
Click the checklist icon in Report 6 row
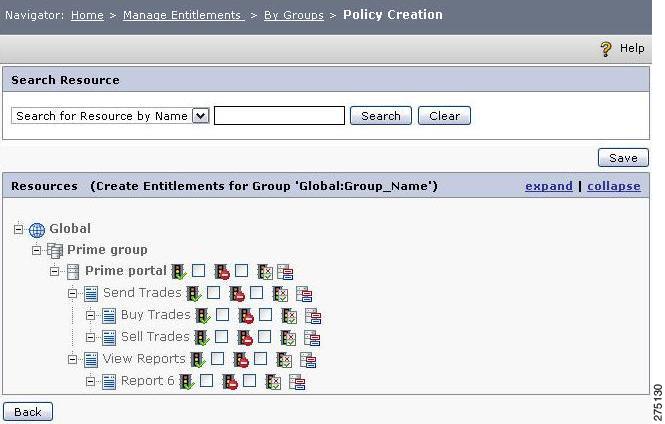[274, 382]
